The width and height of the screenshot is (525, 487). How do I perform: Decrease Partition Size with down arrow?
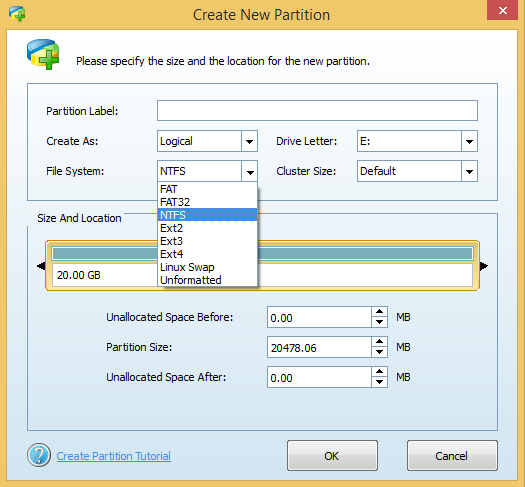coord(379,352)
